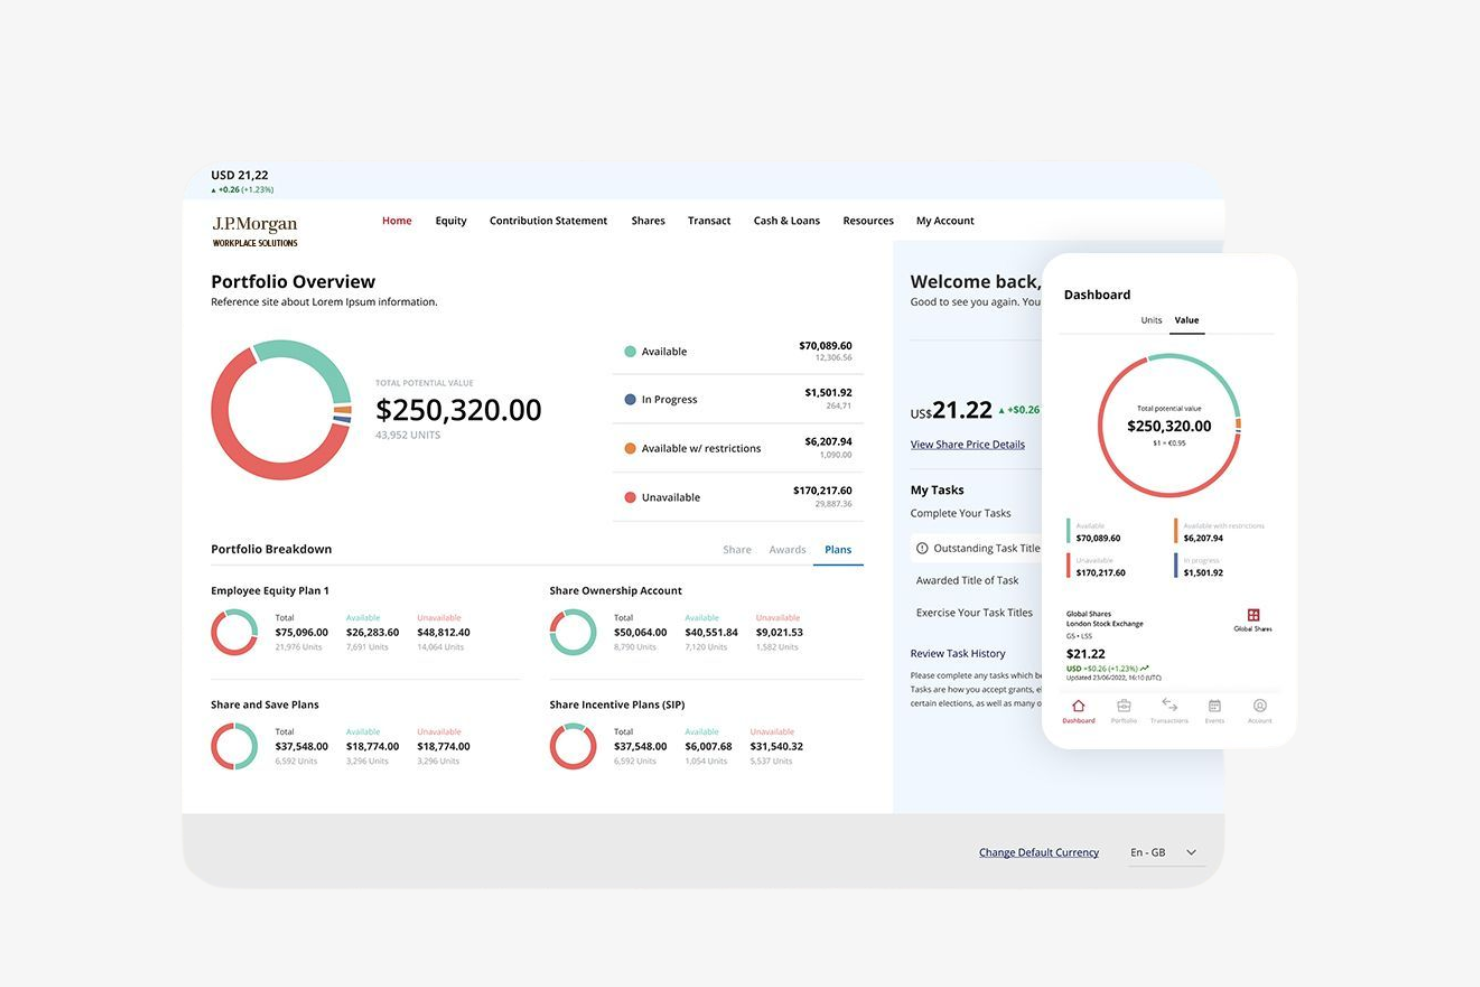Open Change Default Currency
The image size is (1480, 987).
pyautogui.click(x=1038, y=852)
